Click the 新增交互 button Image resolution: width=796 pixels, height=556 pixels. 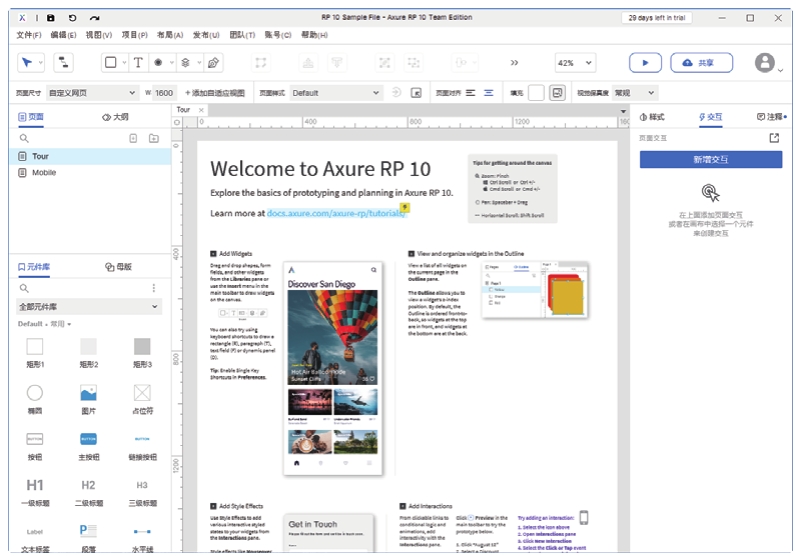point(710,160)
